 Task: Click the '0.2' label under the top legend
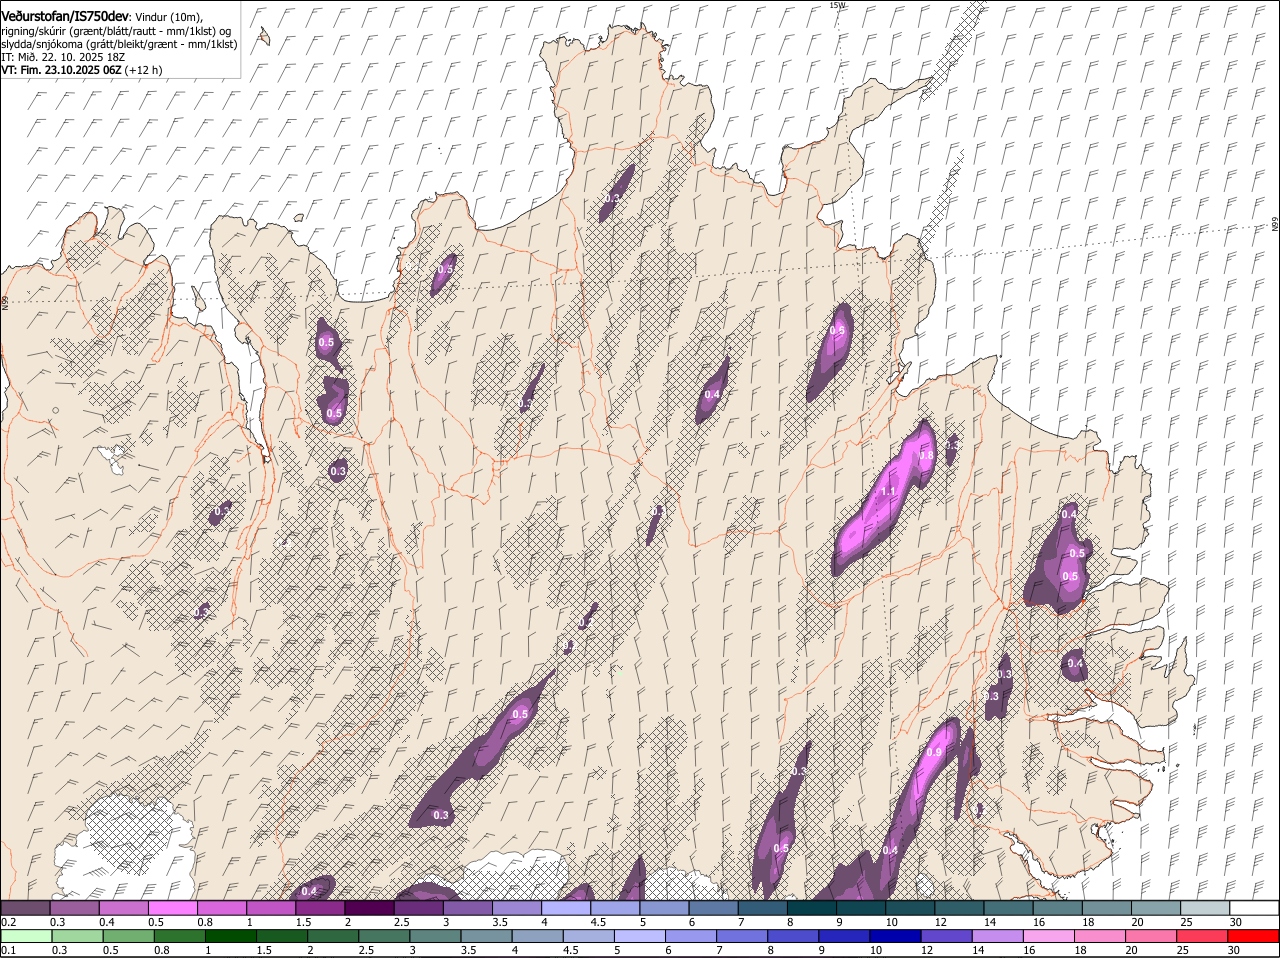pyautogui.click(x=8, y=922)
